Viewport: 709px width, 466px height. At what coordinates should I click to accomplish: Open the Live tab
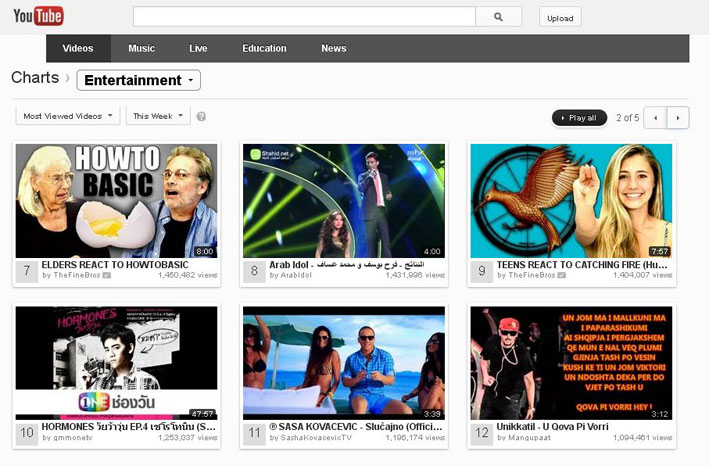pyautogui.click(x=198, y=48)
